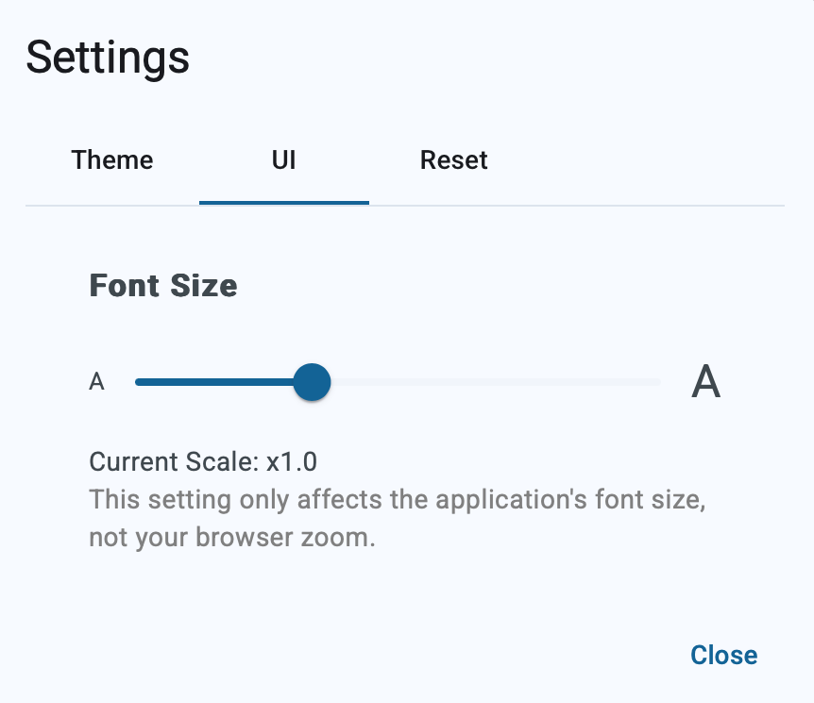
Task: Click the text 'not your browser zoom'
Action: click(231, 537)
